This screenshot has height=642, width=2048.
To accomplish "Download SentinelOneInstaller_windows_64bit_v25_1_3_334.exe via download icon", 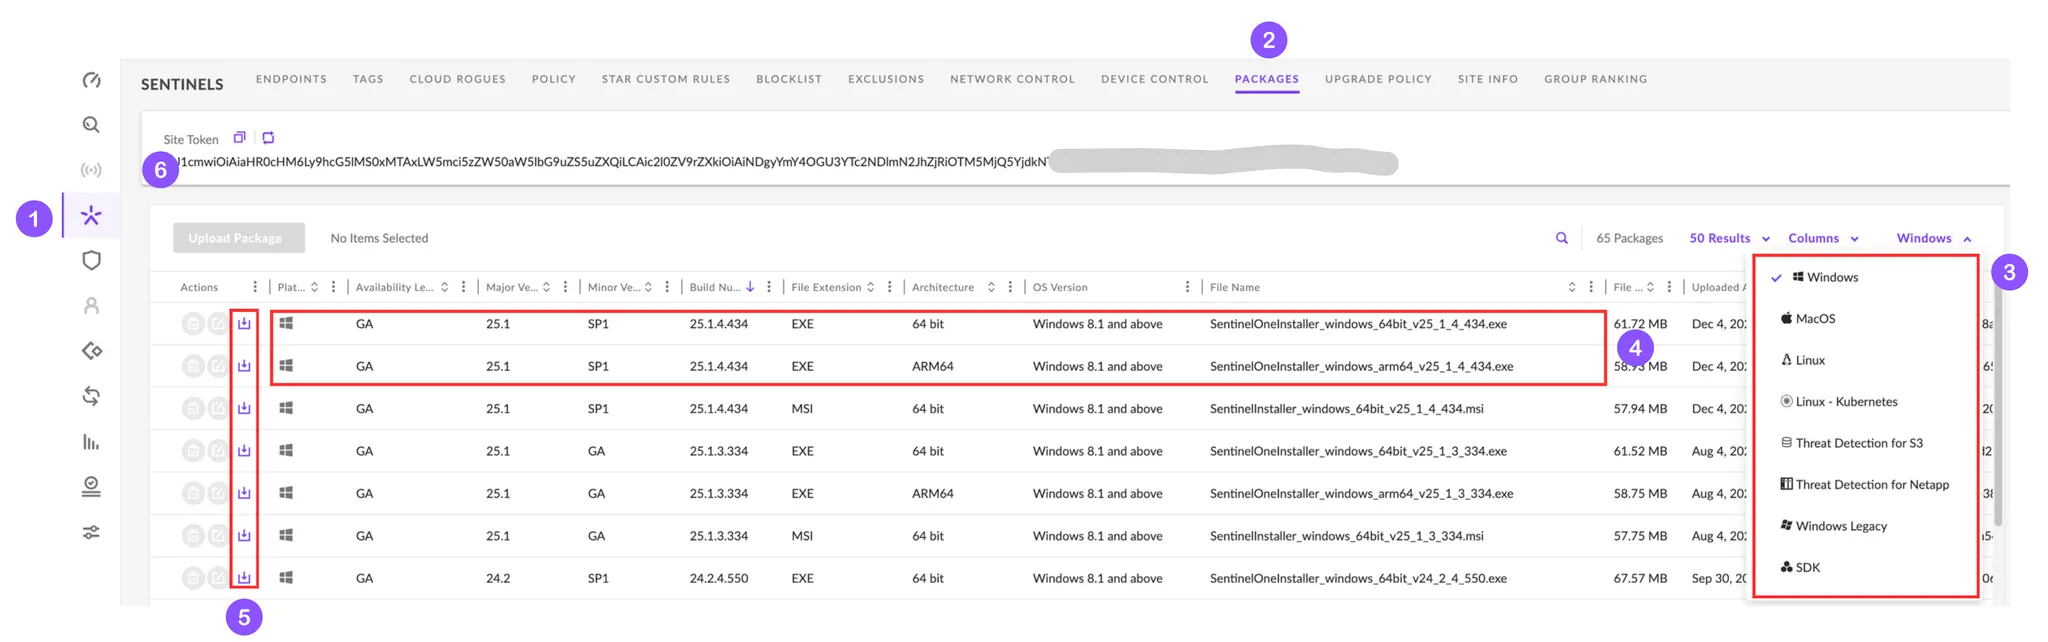I will pyautogui.click(x=244, y=451).
